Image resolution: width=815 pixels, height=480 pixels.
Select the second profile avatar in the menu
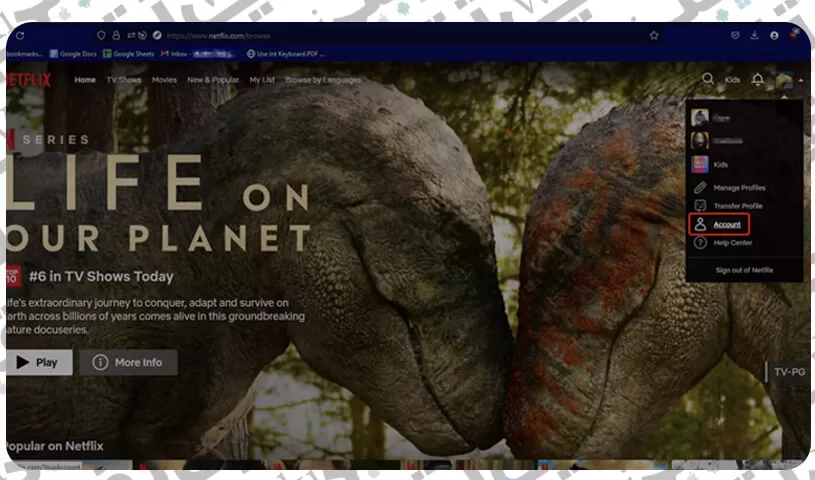click(x=700, y=140)
